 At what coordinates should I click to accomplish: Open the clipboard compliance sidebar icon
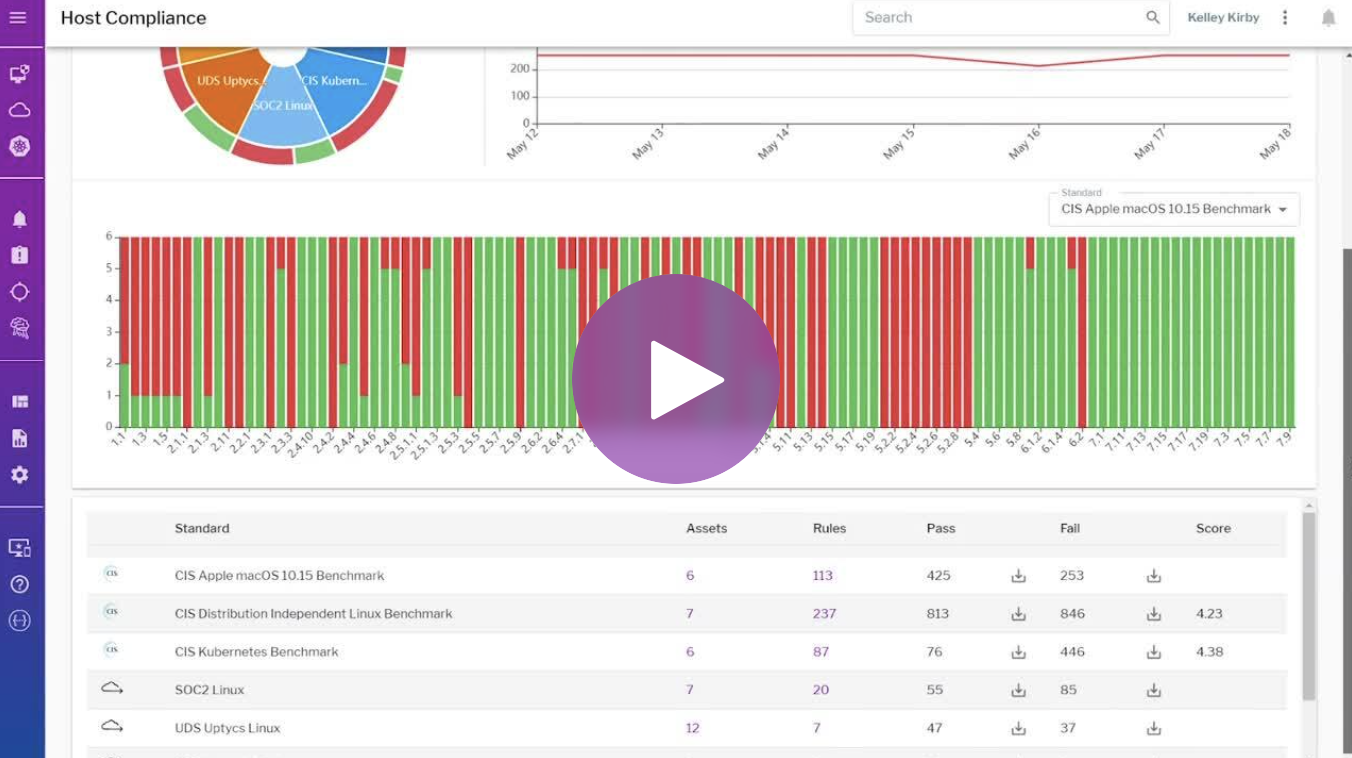point(19,255)
